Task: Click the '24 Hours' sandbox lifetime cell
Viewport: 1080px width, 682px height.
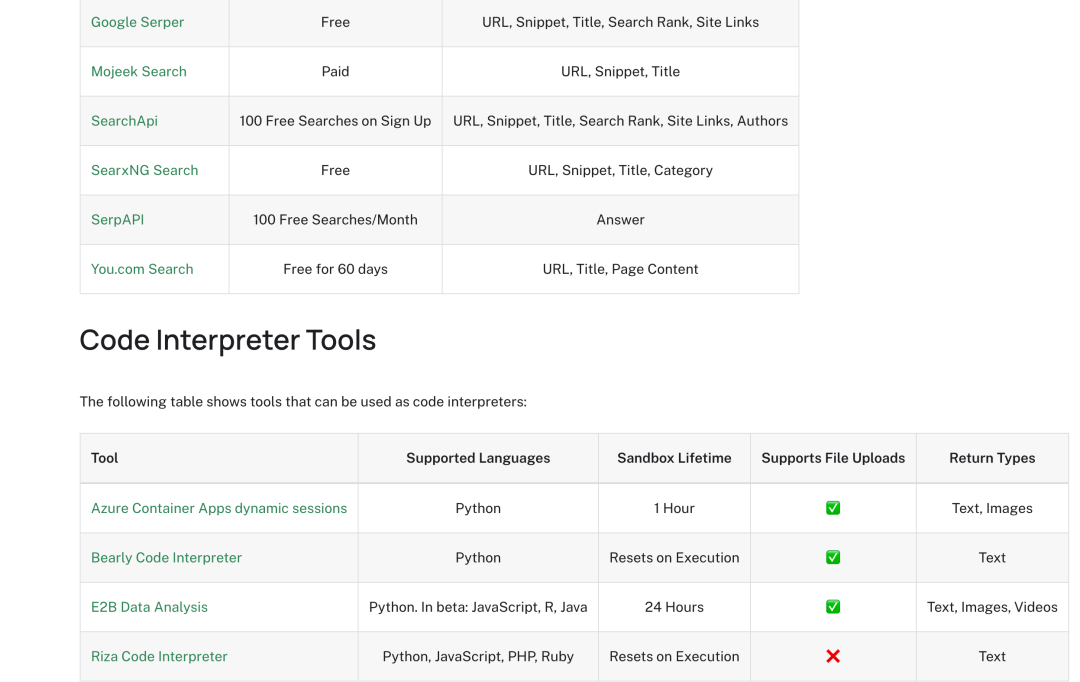Action: click(674, 607)
